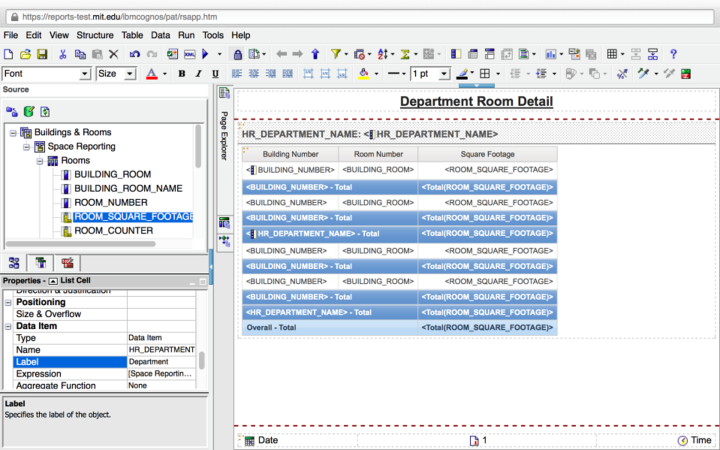Collapse the Buildings & Rooms tree node

coord(13,132)
